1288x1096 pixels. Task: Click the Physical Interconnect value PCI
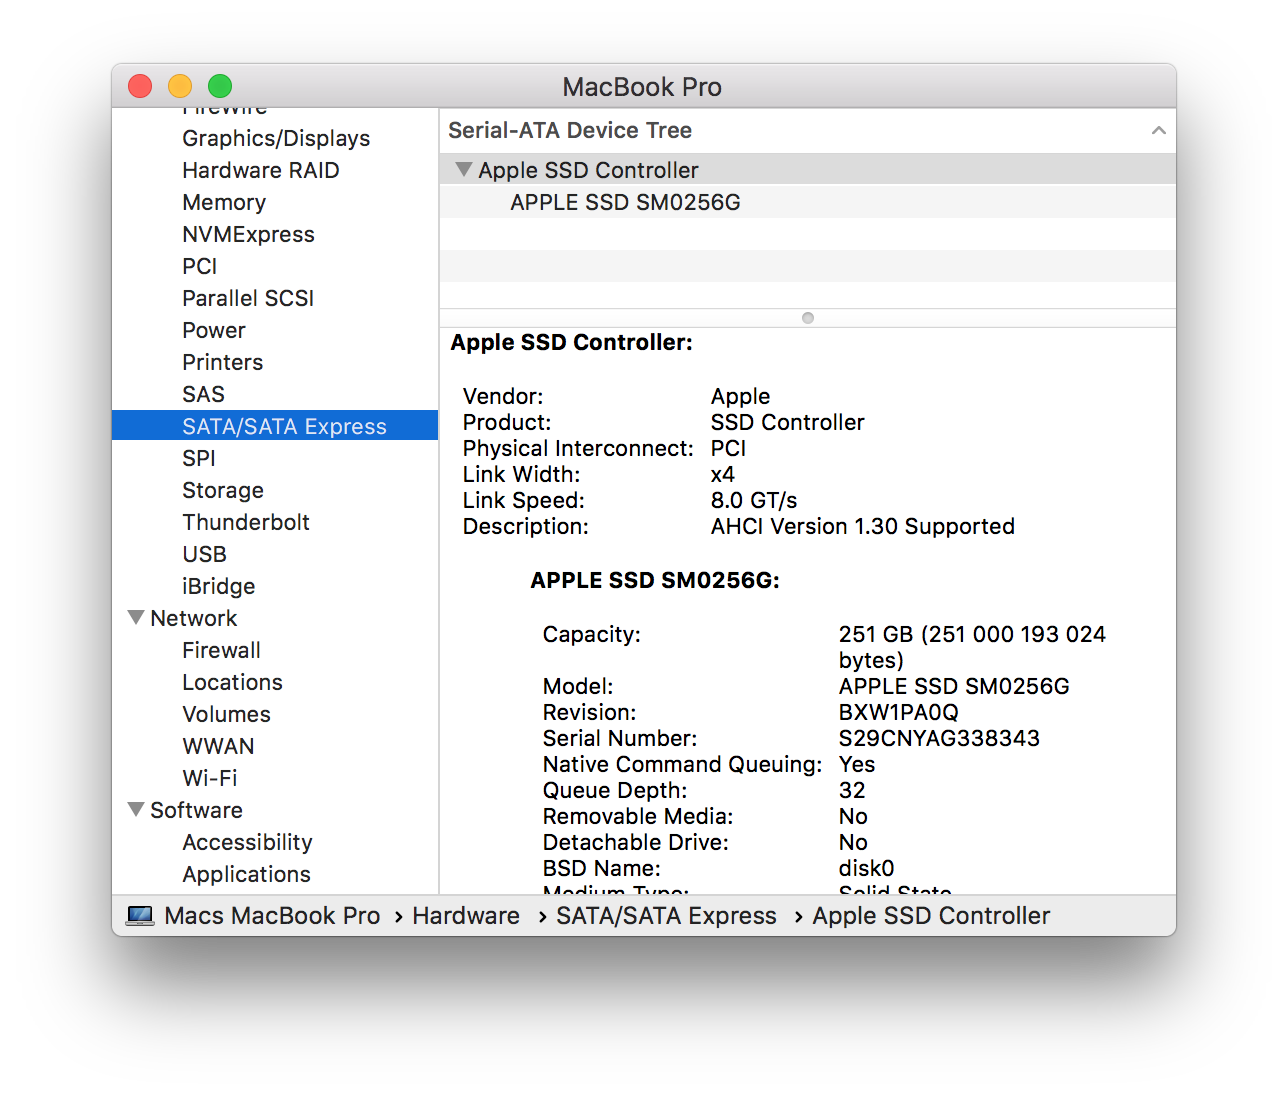(729, 448)
